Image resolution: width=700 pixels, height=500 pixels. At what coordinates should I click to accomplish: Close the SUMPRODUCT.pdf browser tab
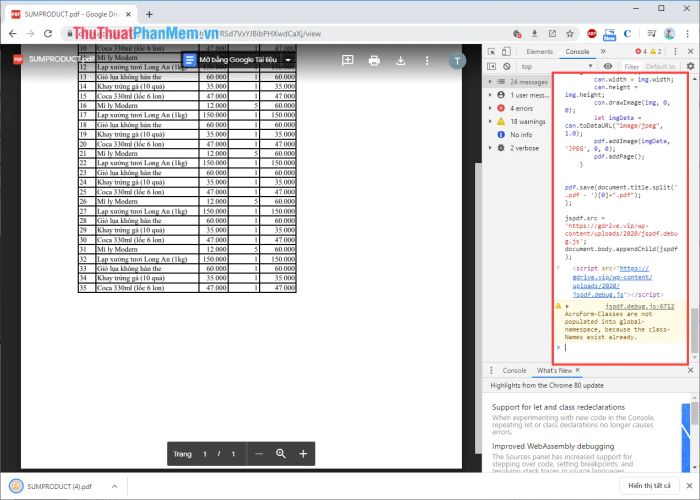pos(128,14)
